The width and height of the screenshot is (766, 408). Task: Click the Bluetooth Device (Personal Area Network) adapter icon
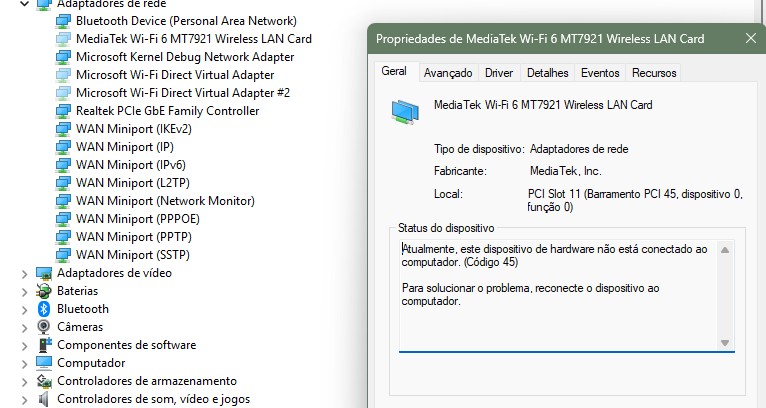(63, 21)
